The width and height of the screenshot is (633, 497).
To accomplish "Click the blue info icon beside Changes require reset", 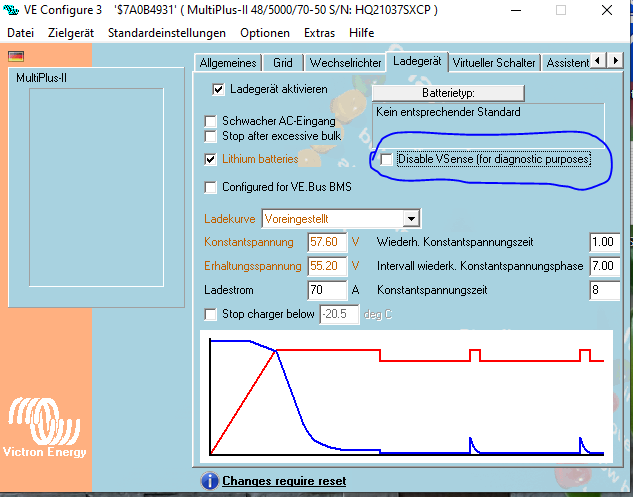I will point(210,481).
